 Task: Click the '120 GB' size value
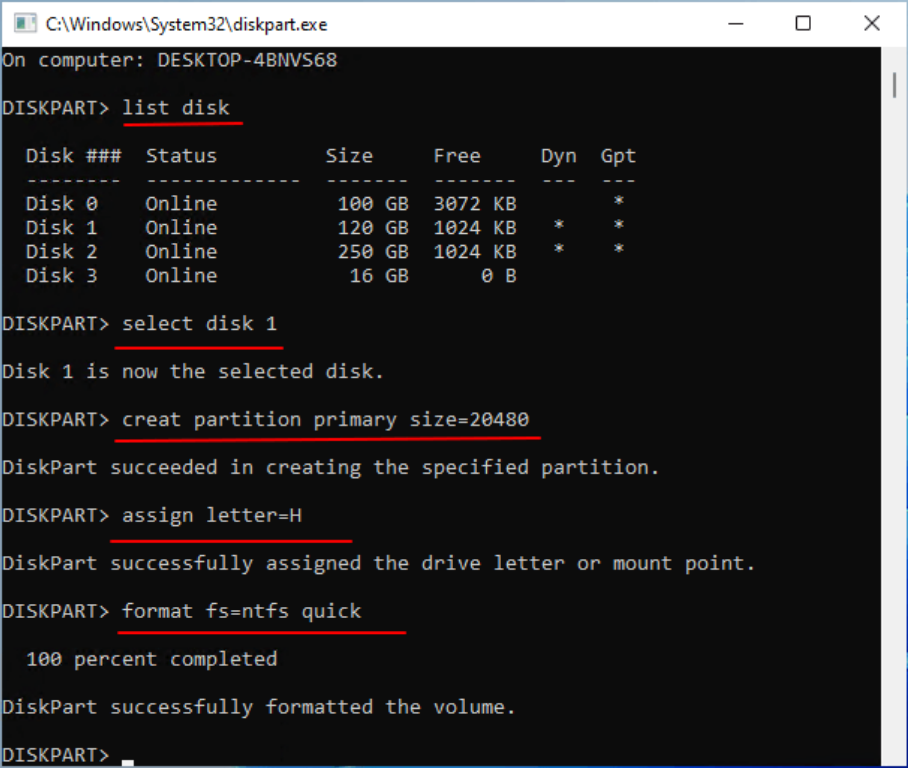click(374, 228)
